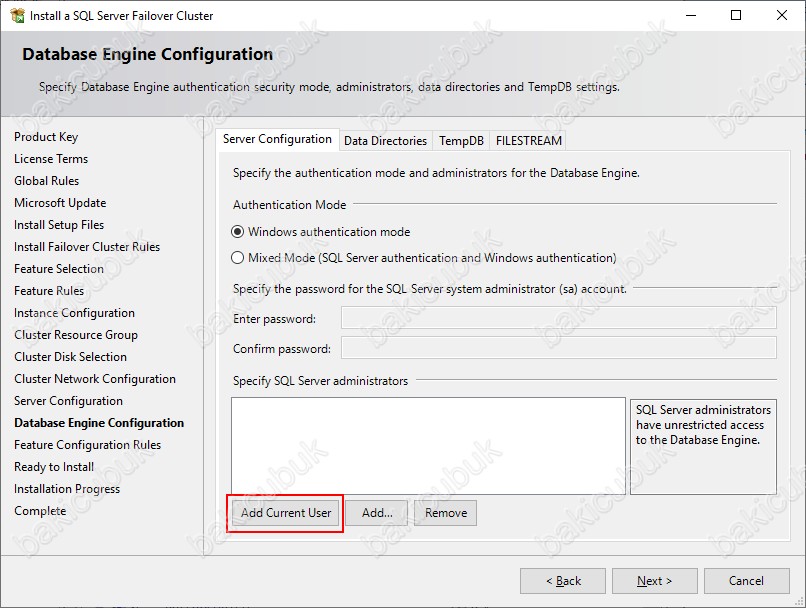Click the Ready to Install step

click(54, 467)
